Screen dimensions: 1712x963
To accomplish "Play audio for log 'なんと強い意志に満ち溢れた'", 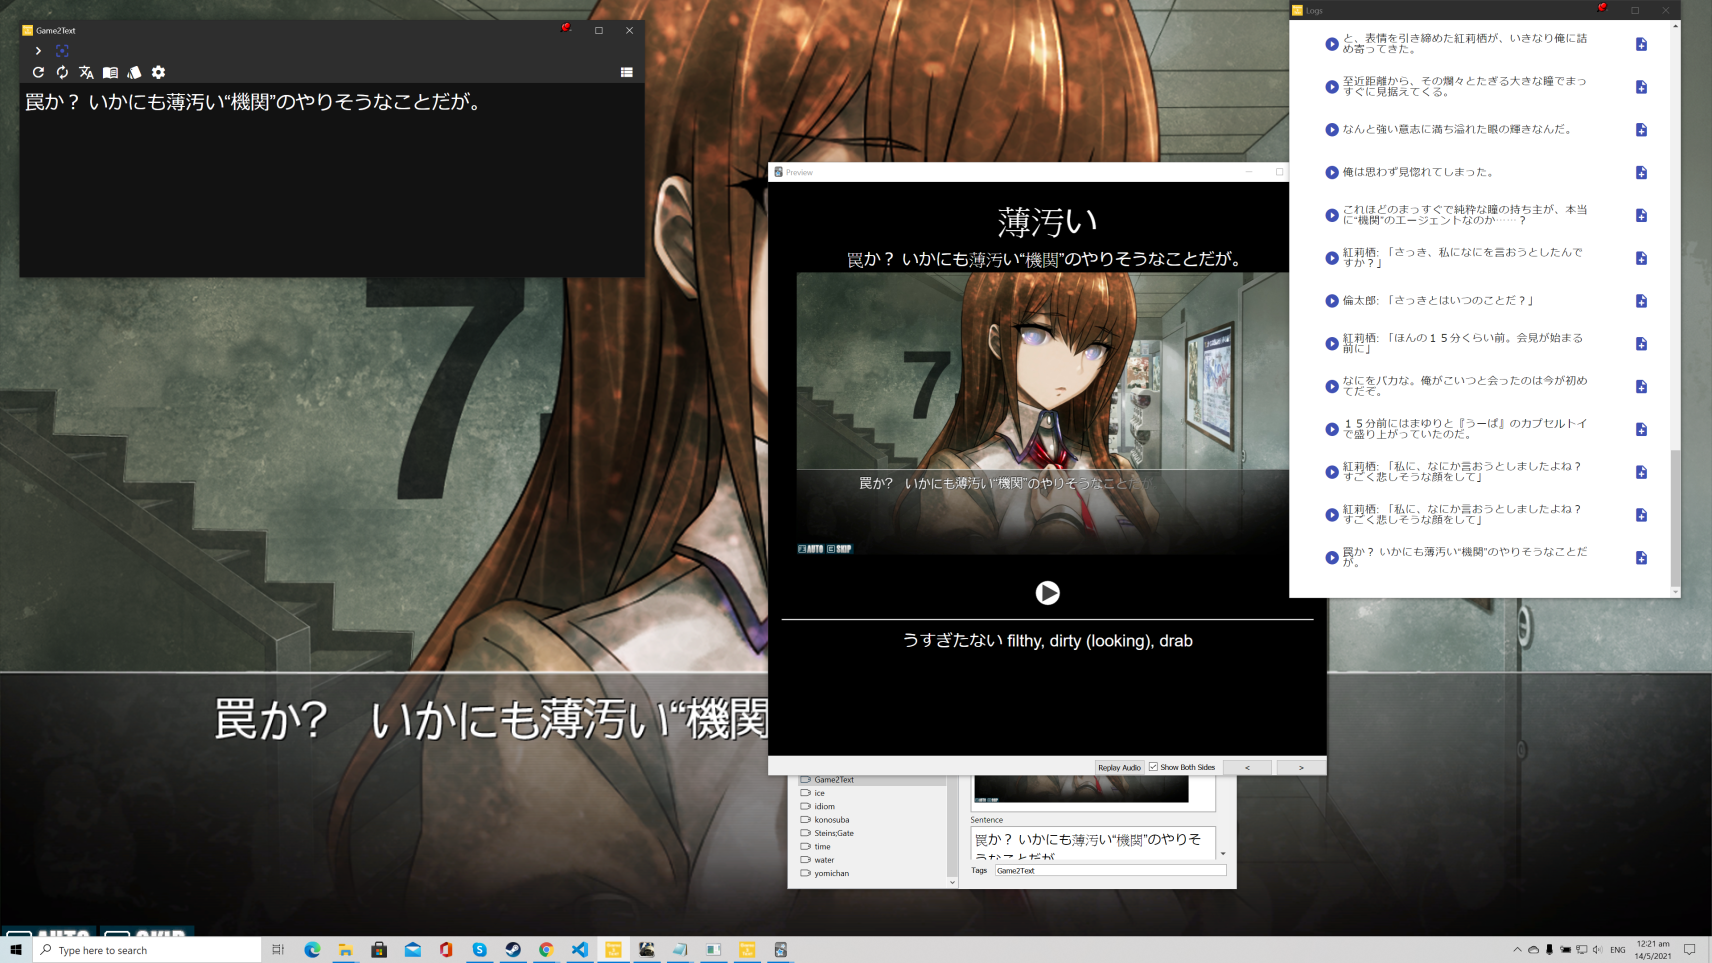I will pyautogui.click(x=1332, y=130).
